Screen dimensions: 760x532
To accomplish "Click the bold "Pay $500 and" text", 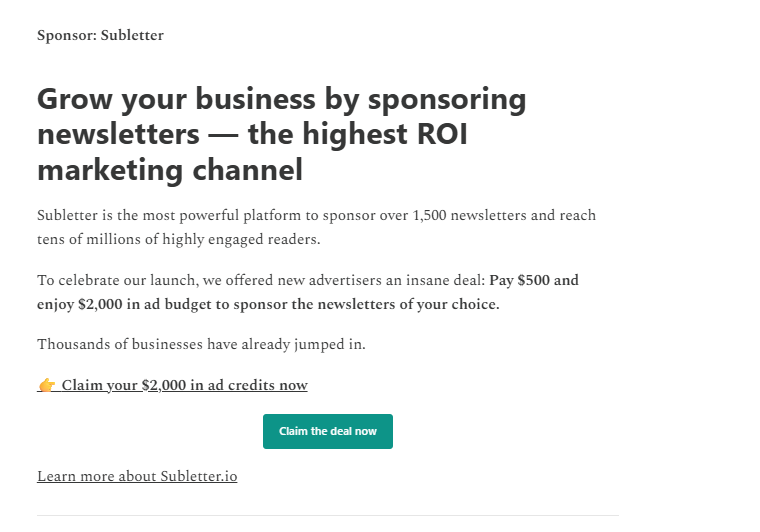I will 534,280.
